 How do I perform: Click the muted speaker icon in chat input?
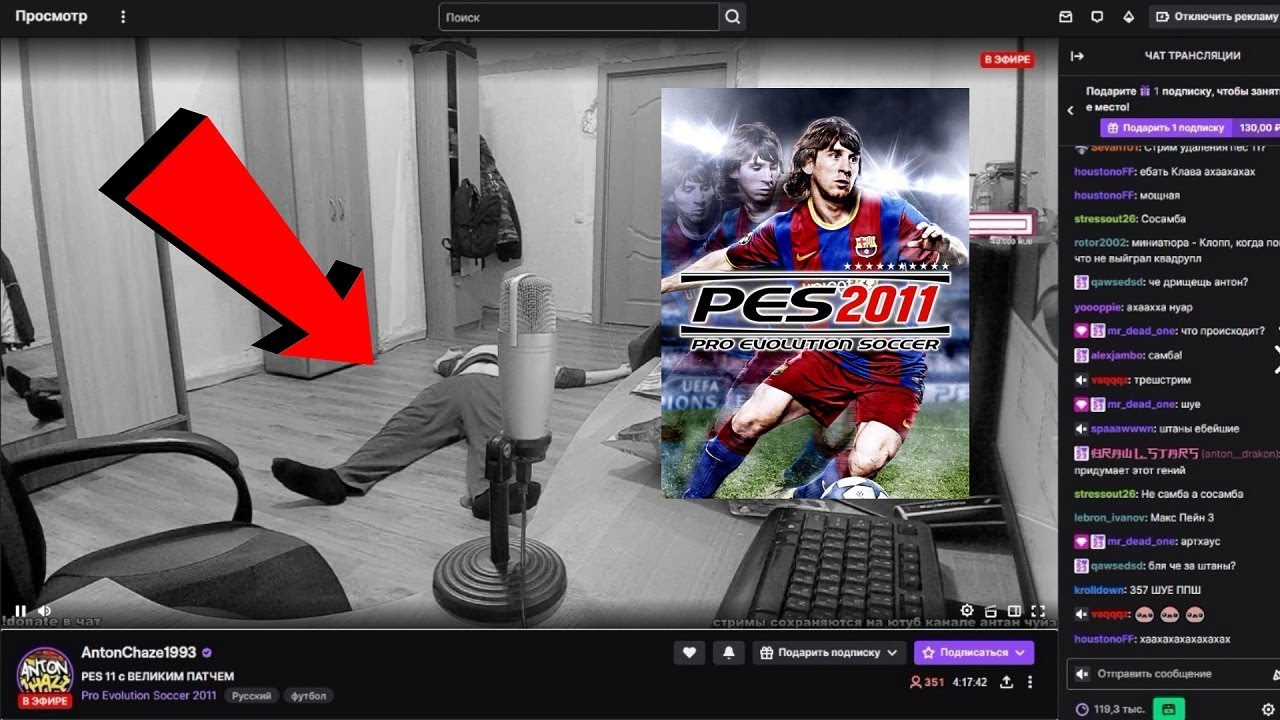1081,674
